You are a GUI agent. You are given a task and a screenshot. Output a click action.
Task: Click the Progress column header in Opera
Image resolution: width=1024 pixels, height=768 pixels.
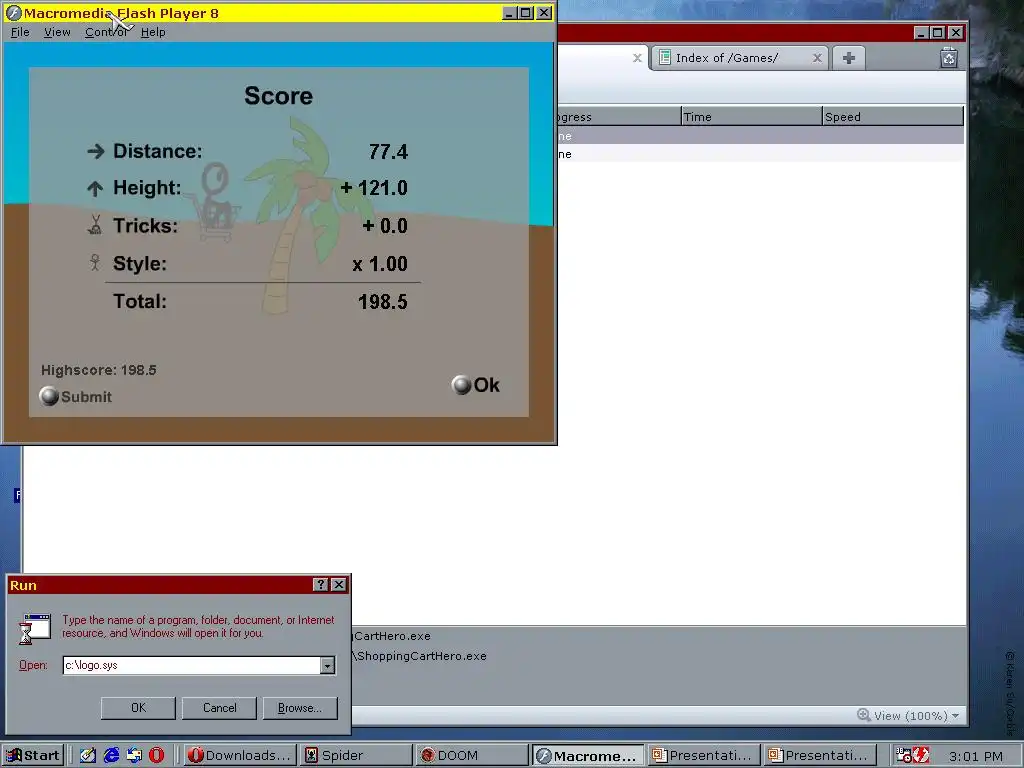click(618, 116)
